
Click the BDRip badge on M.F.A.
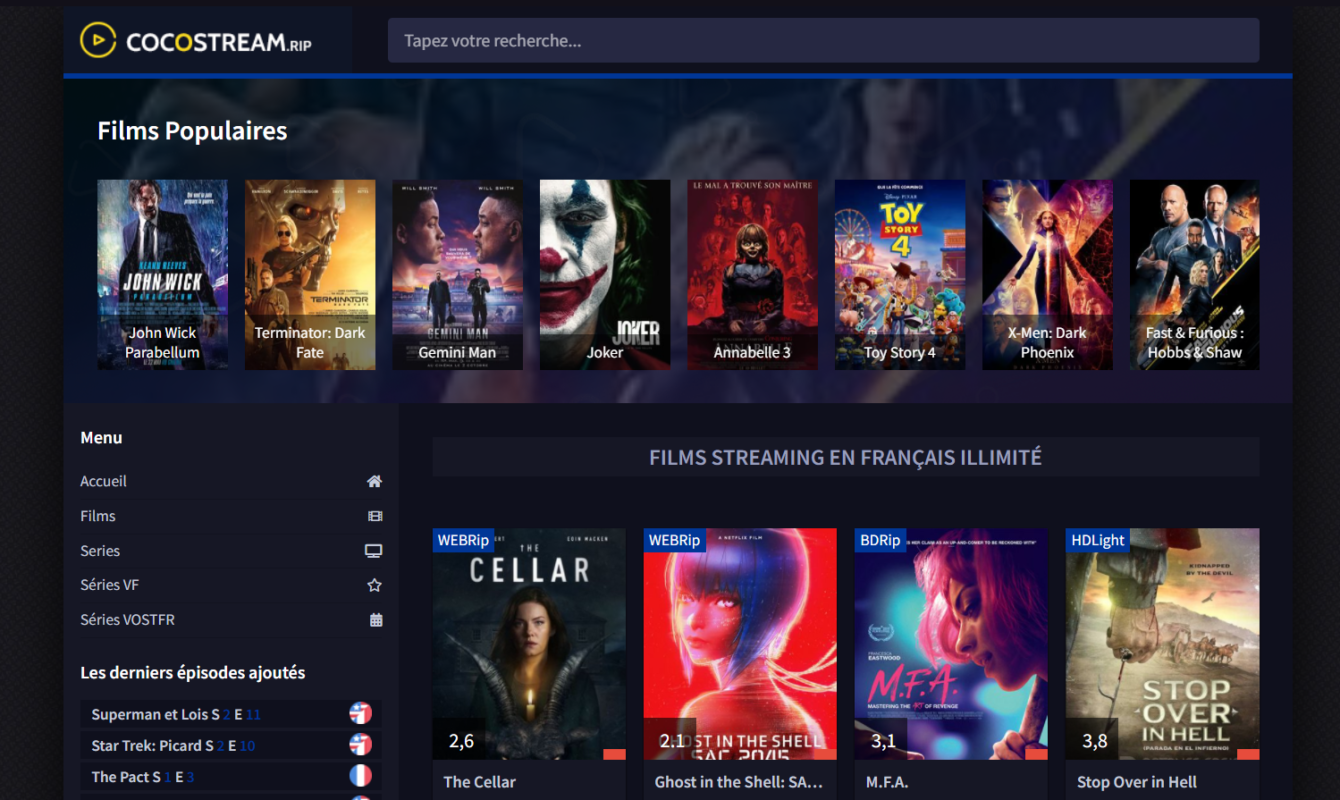[881, 540]
